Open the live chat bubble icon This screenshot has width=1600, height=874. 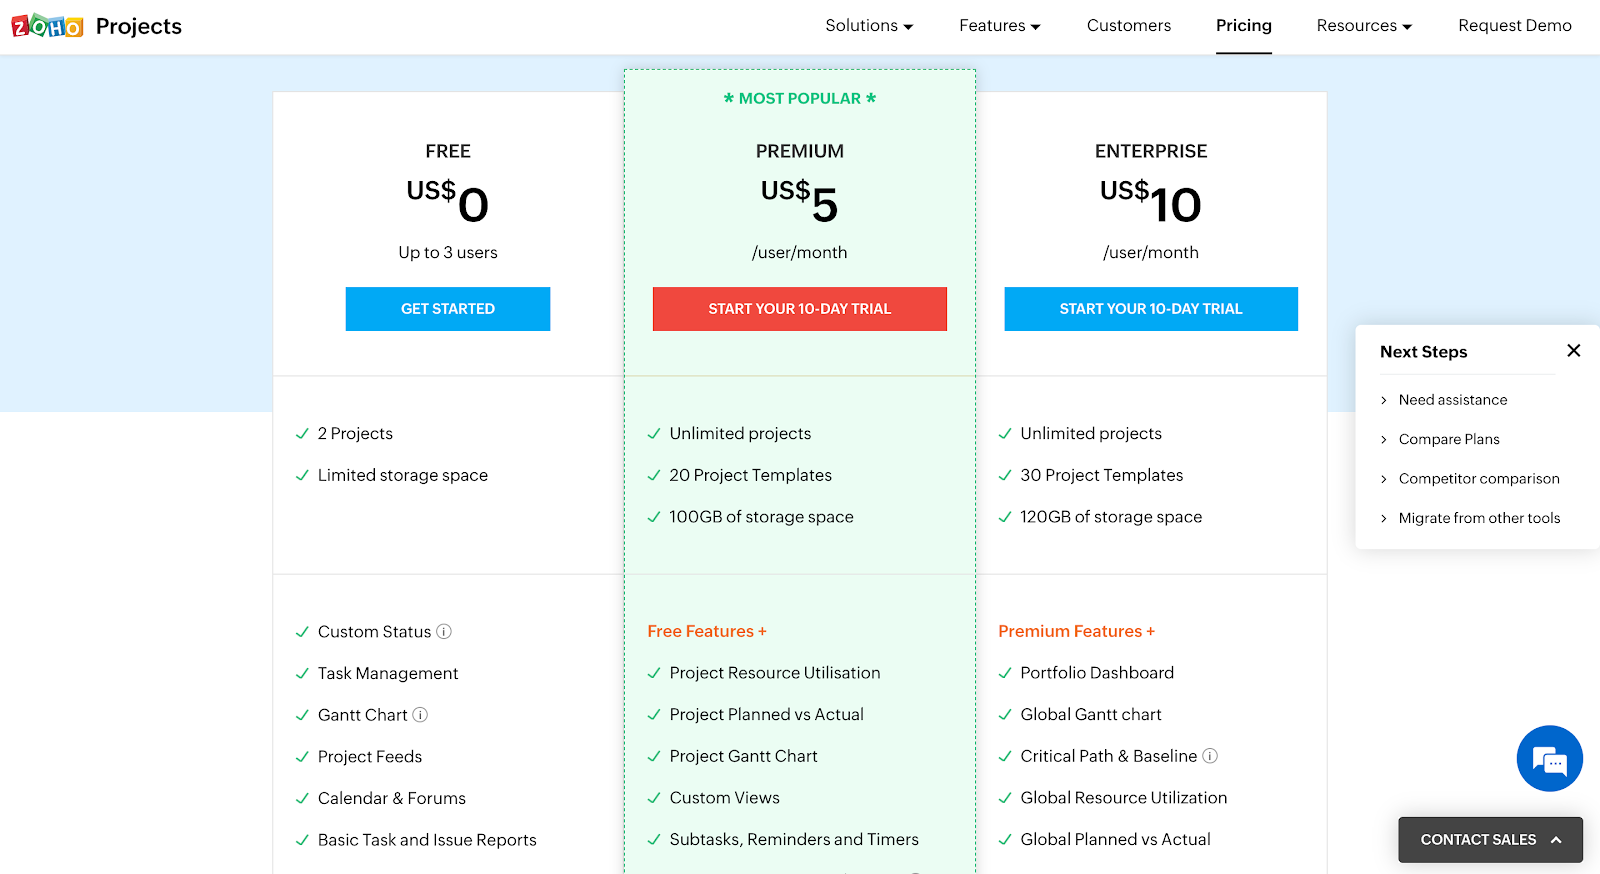(1549, 758)
